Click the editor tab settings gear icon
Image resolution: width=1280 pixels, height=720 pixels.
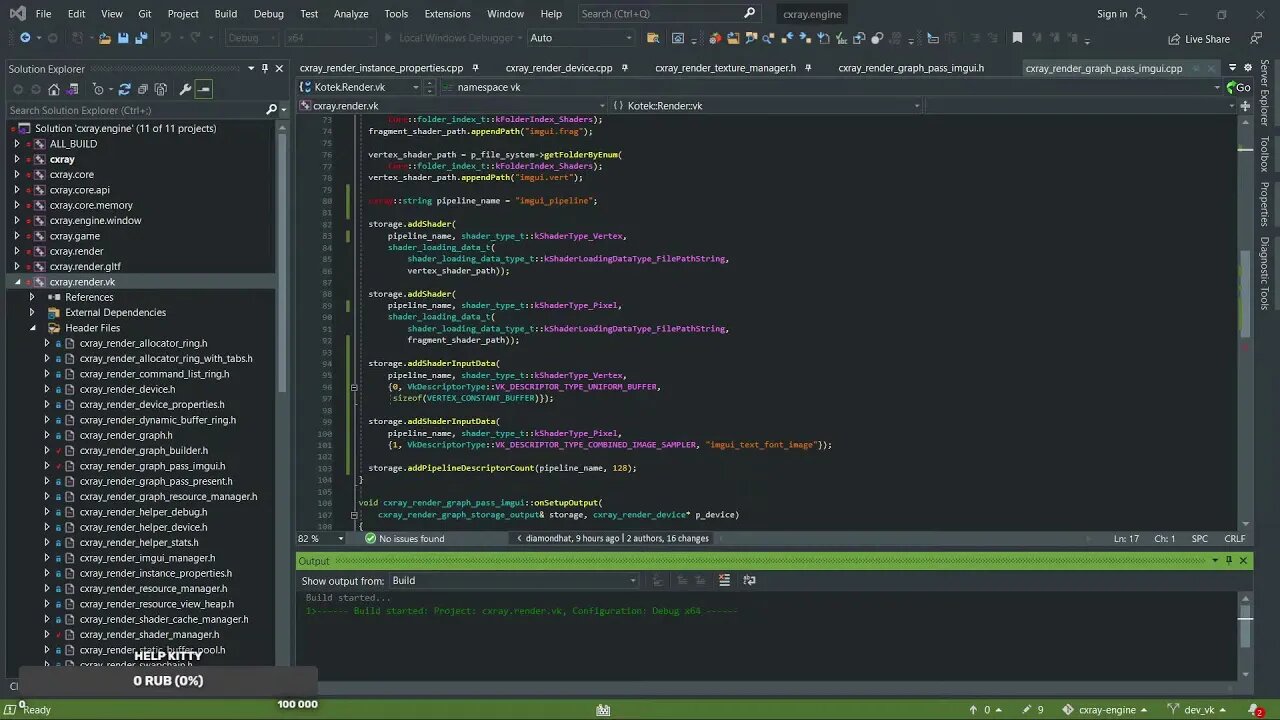coord(1248,68)
